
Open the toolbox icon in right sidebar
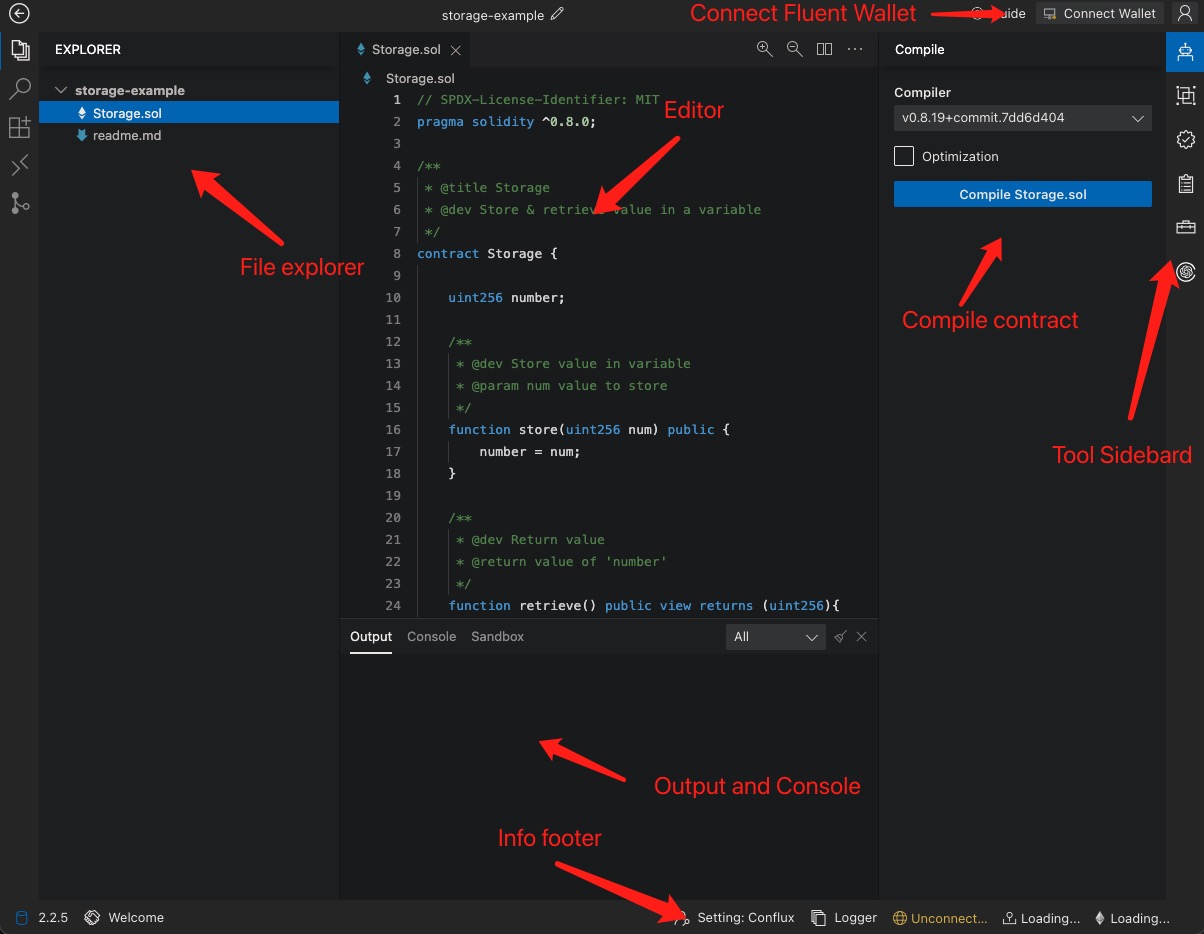point(1185,228)
